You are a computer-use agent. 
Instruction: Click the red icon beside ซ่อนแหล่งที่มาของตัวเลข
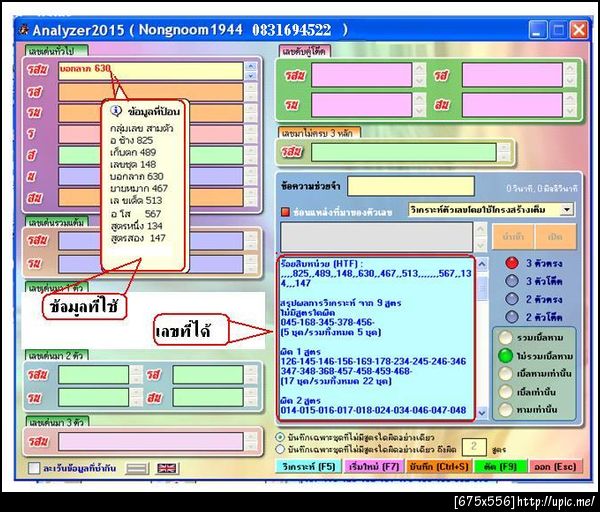click(x=285, y=212)
